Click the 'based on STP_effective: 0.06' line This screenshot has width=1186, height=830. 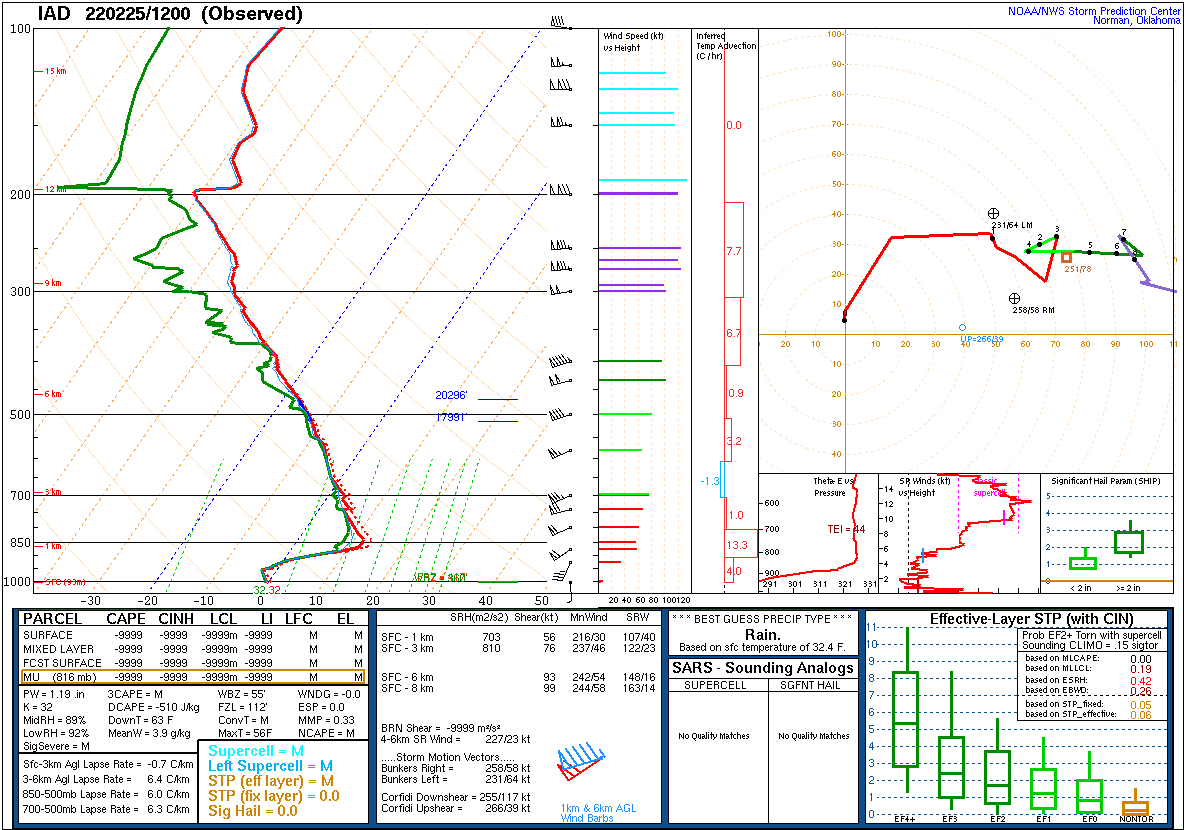1088,714
